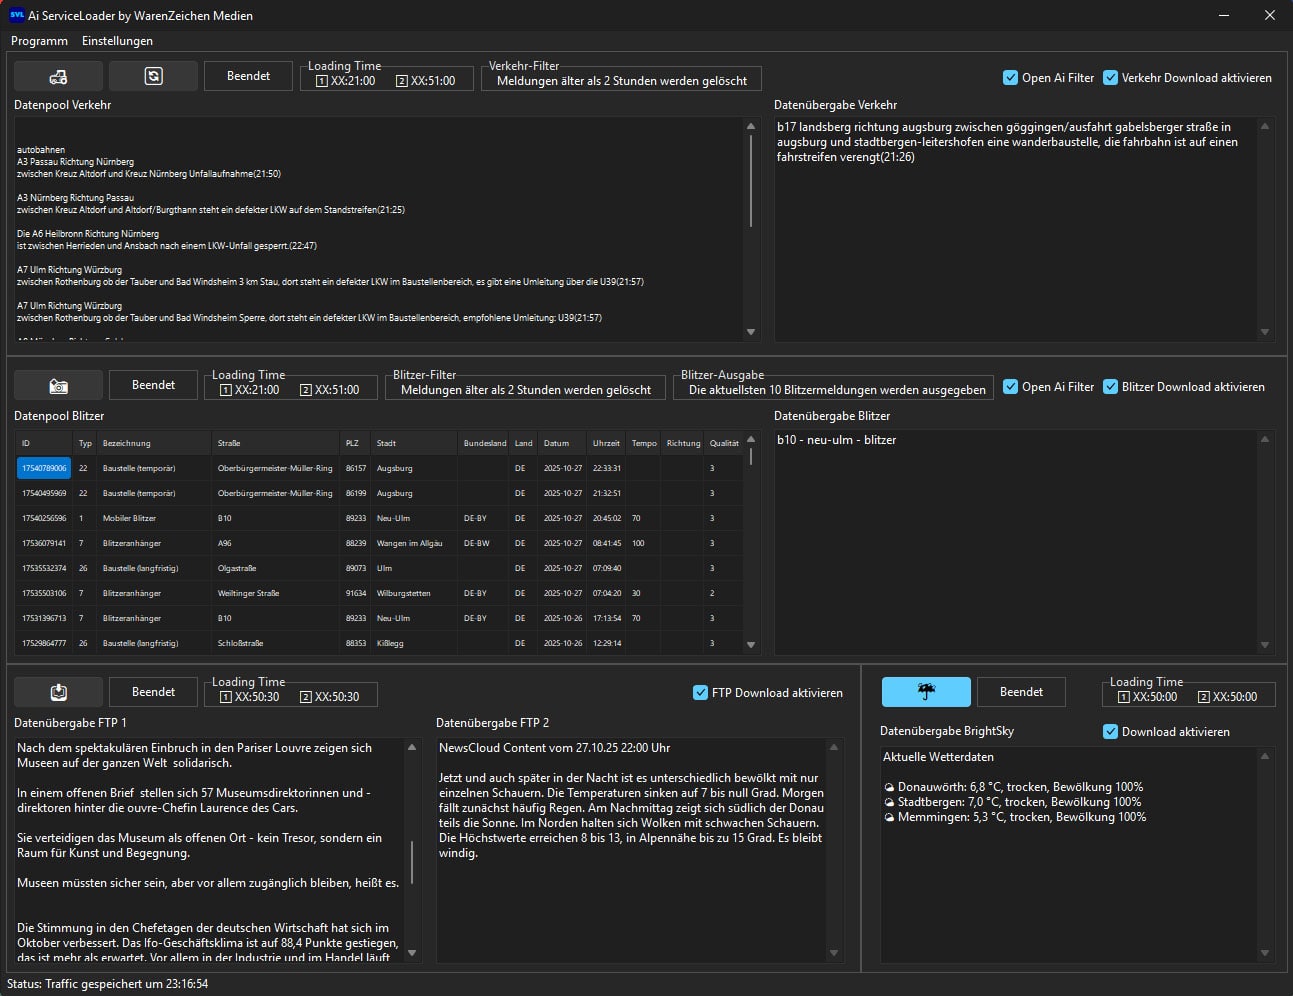The width and height of the screenshot is (1293, 996).
Task: Open the Programm menu
Action: tap(39, 41)
